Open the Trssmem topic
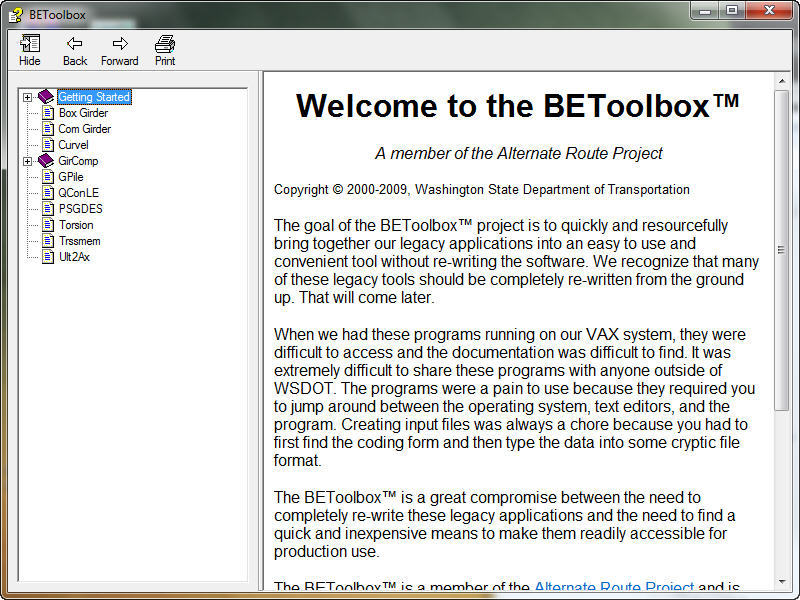 coord(80,241)
